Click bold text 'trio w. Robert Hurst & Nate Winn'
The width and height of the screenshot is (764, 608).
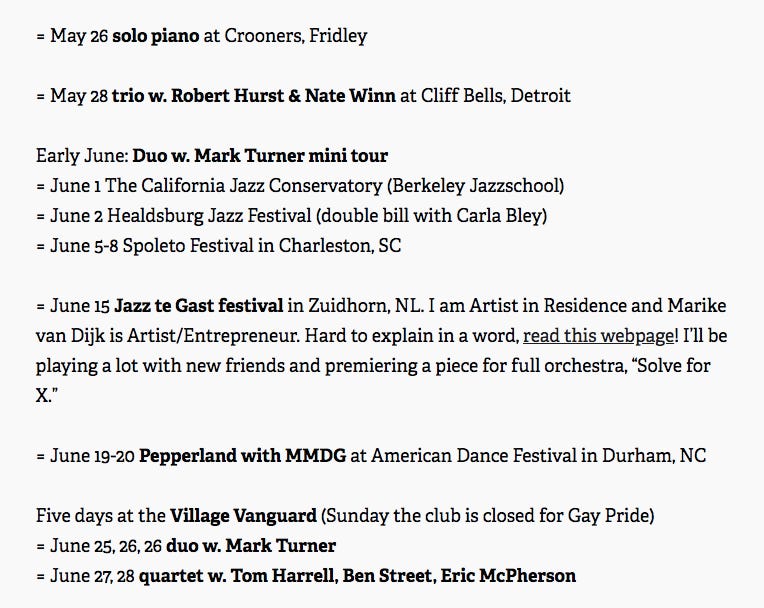(x=253, y=95)
